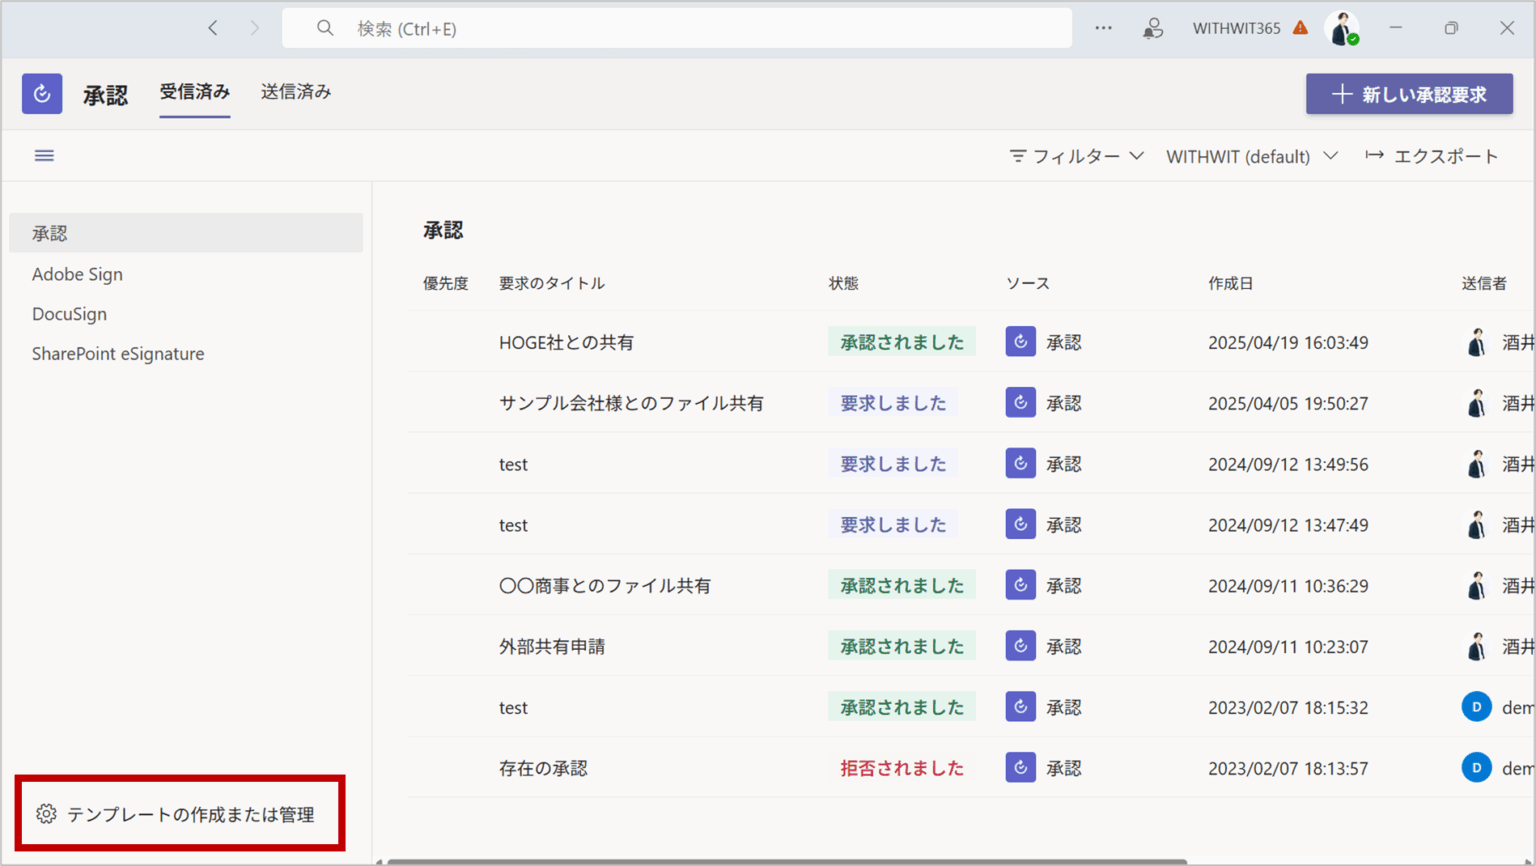This screenshot has width=1536, height=866.
Task: Click the invite people icon near WITHWIT365
Action: (1152, 27)
